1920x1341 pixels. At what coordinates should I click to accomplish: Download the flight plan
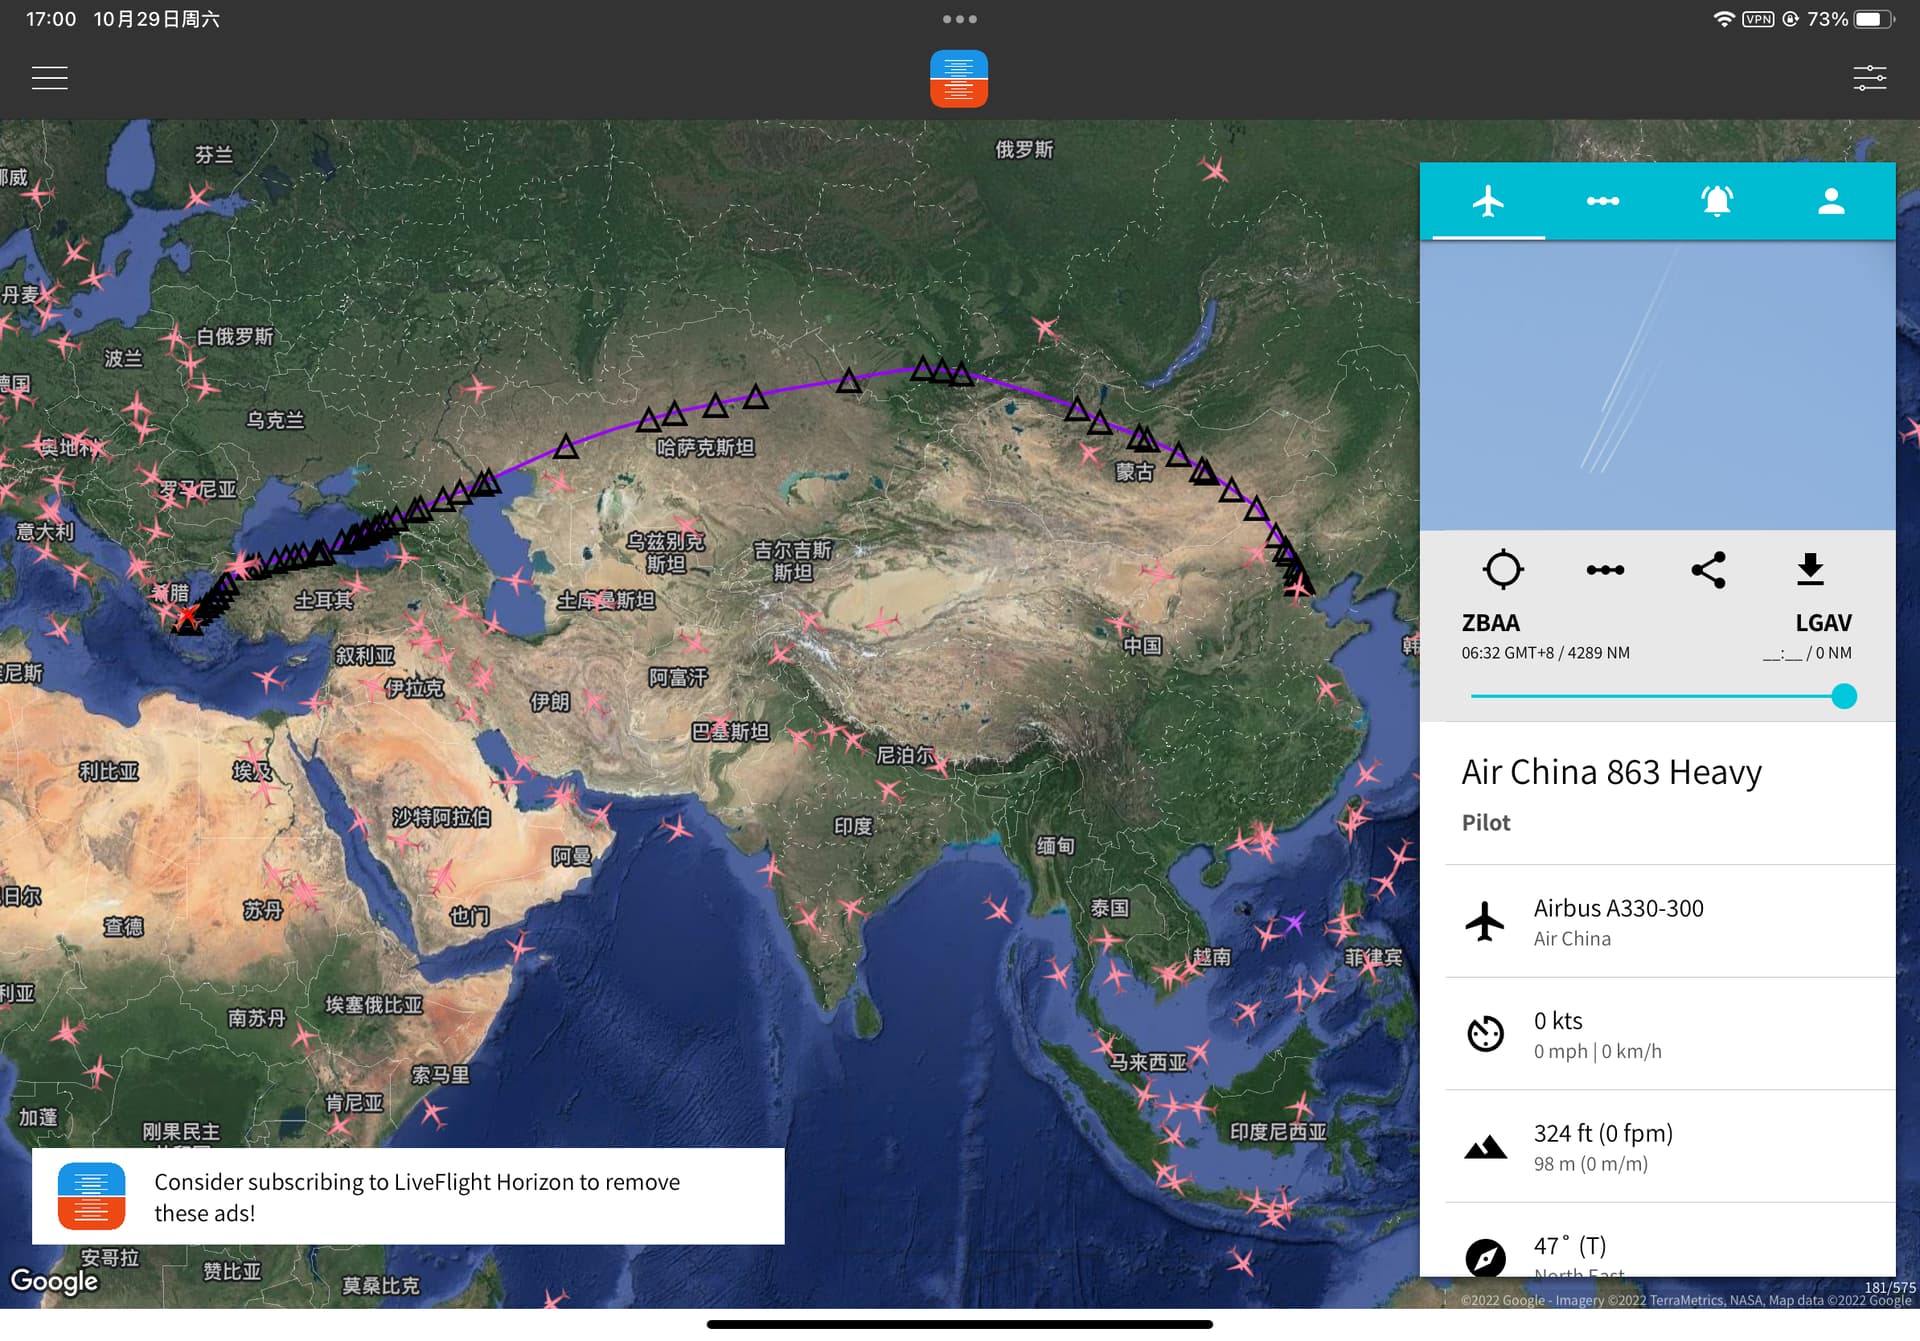pyautogui.click(x=1810, y=569)
